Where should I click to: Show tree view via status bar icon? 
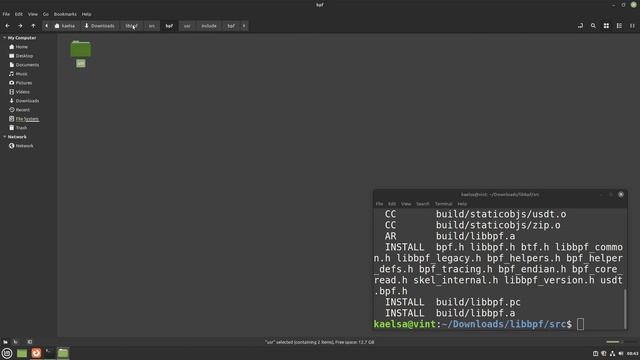point(16,342)
